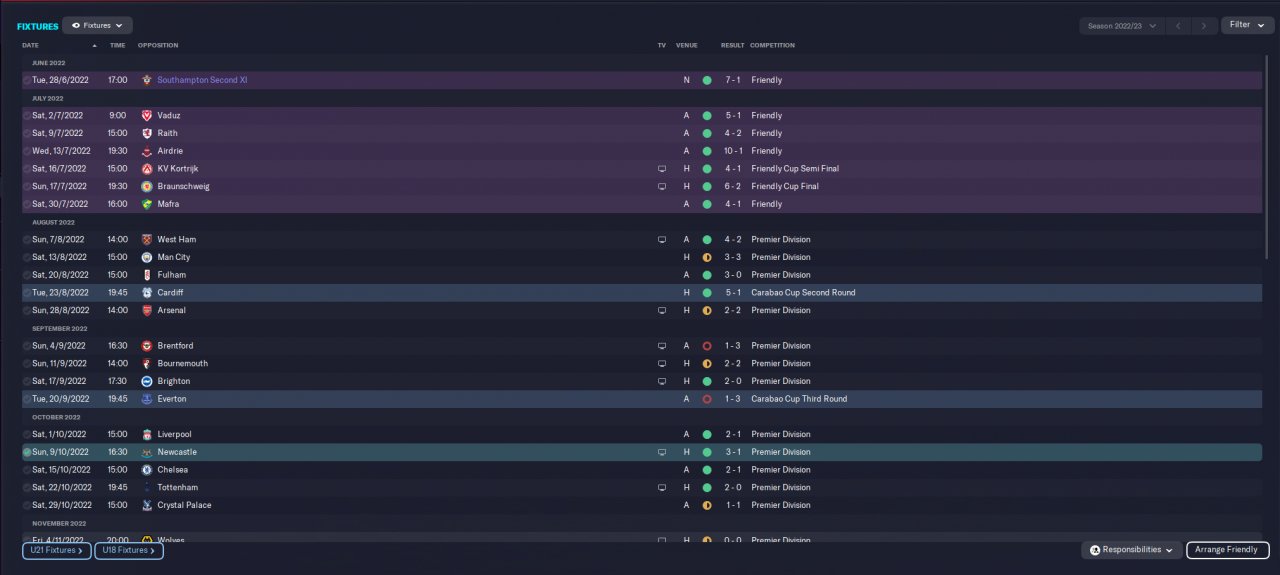
Task: Click the green win indicator for Cardiff match
Action: (706, 293)
